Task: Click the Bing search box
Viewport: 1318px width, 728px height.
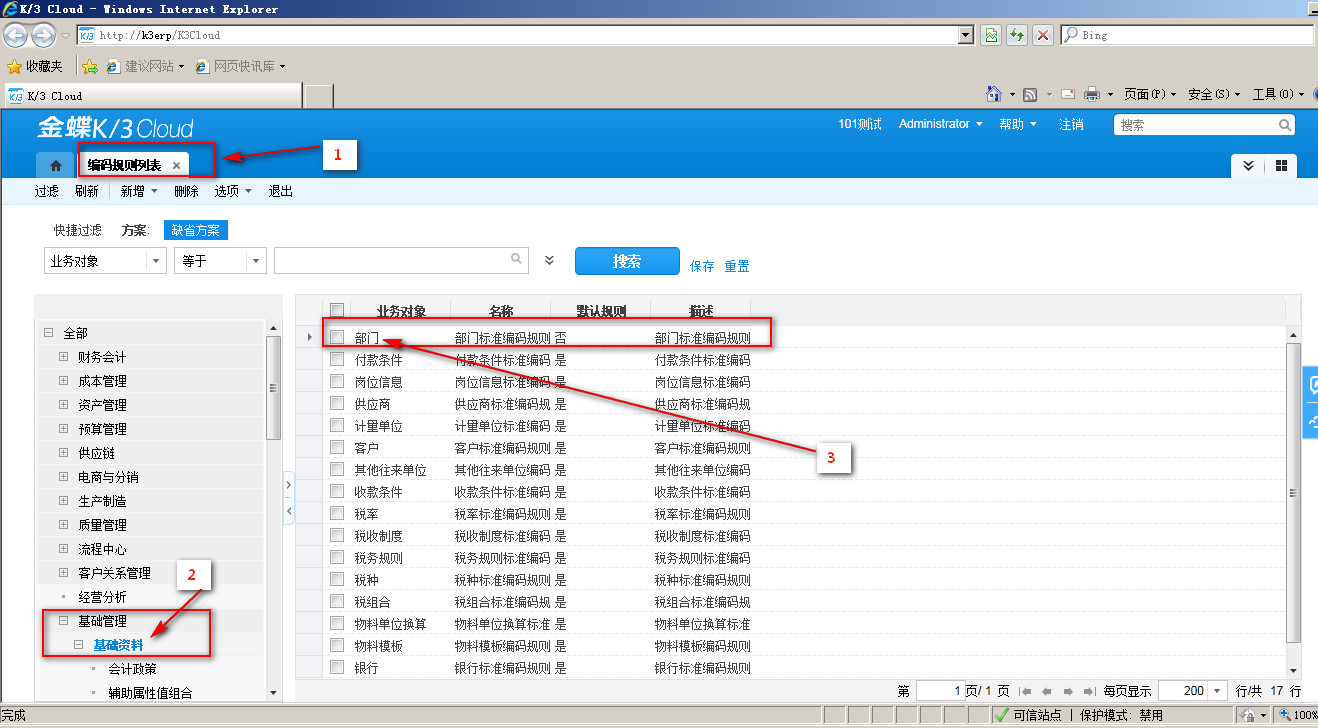Action: click(1186, 35)
